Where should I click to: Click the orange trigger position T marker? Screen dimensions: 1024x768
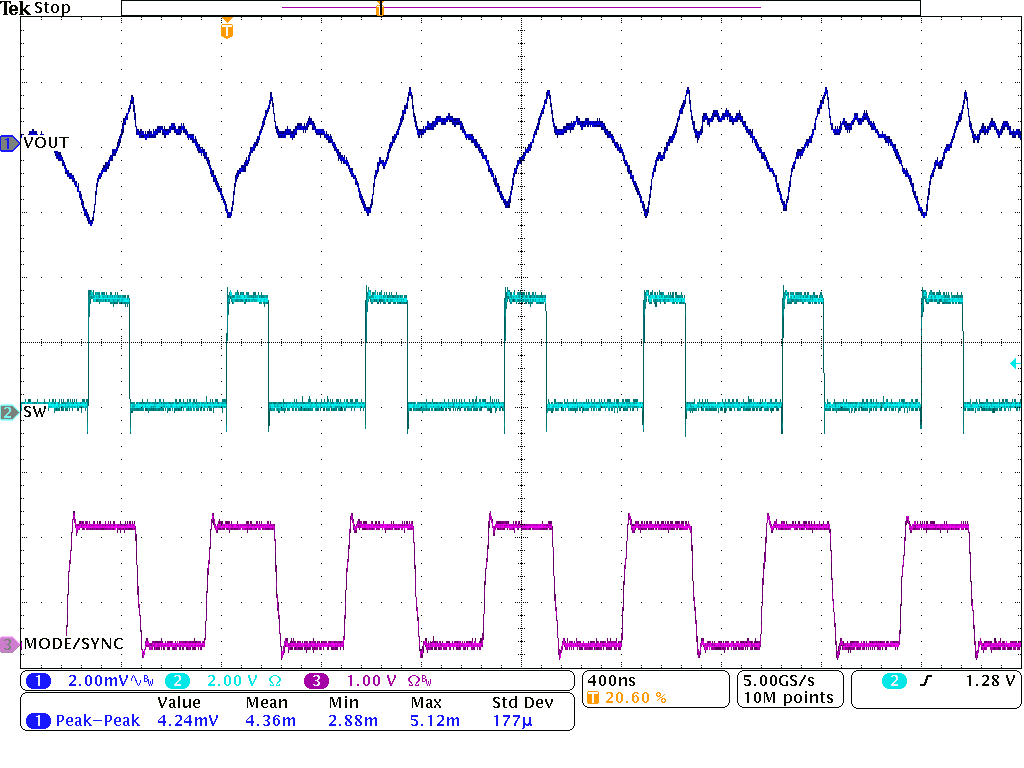(227, 31)
